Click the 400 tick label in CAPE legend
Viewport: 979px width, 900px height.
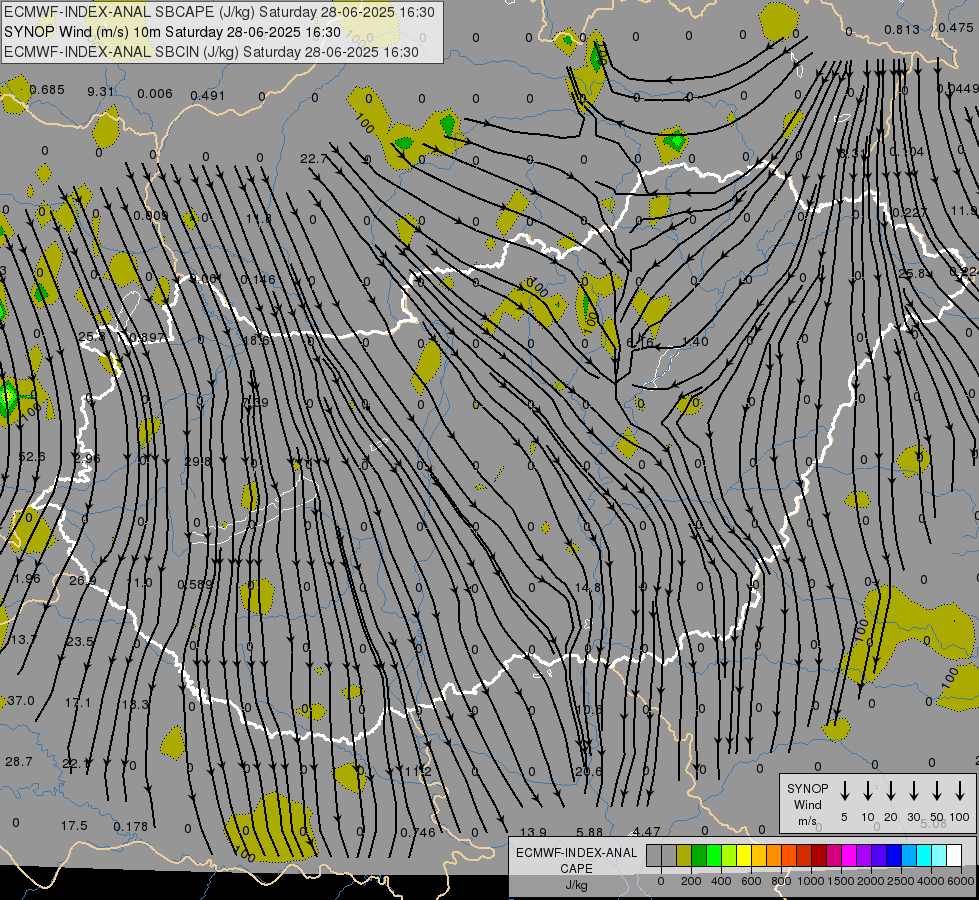coord(721,881)
